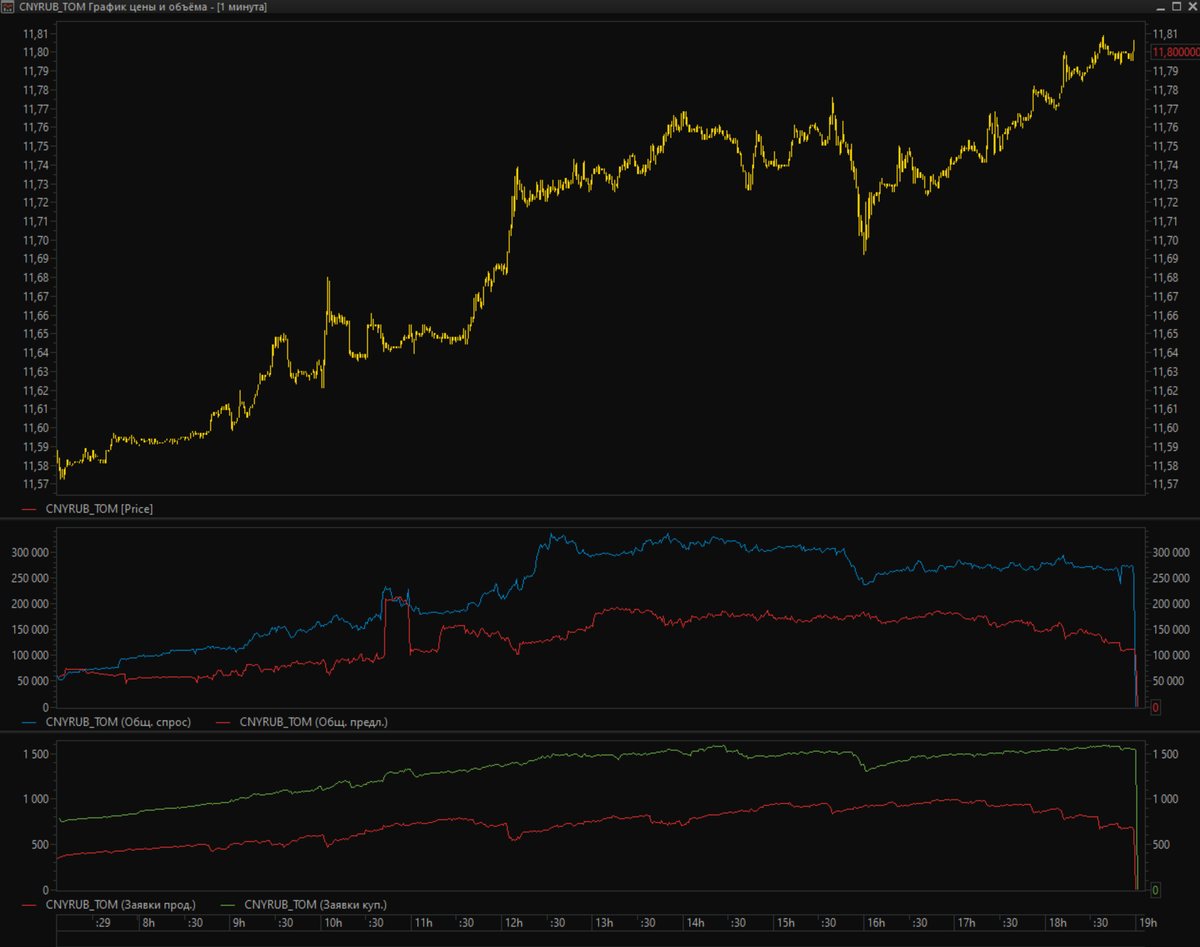Click the 8h mark on the time axis
The width and height of the screenshot is (1200, 947).
point(148,922)
